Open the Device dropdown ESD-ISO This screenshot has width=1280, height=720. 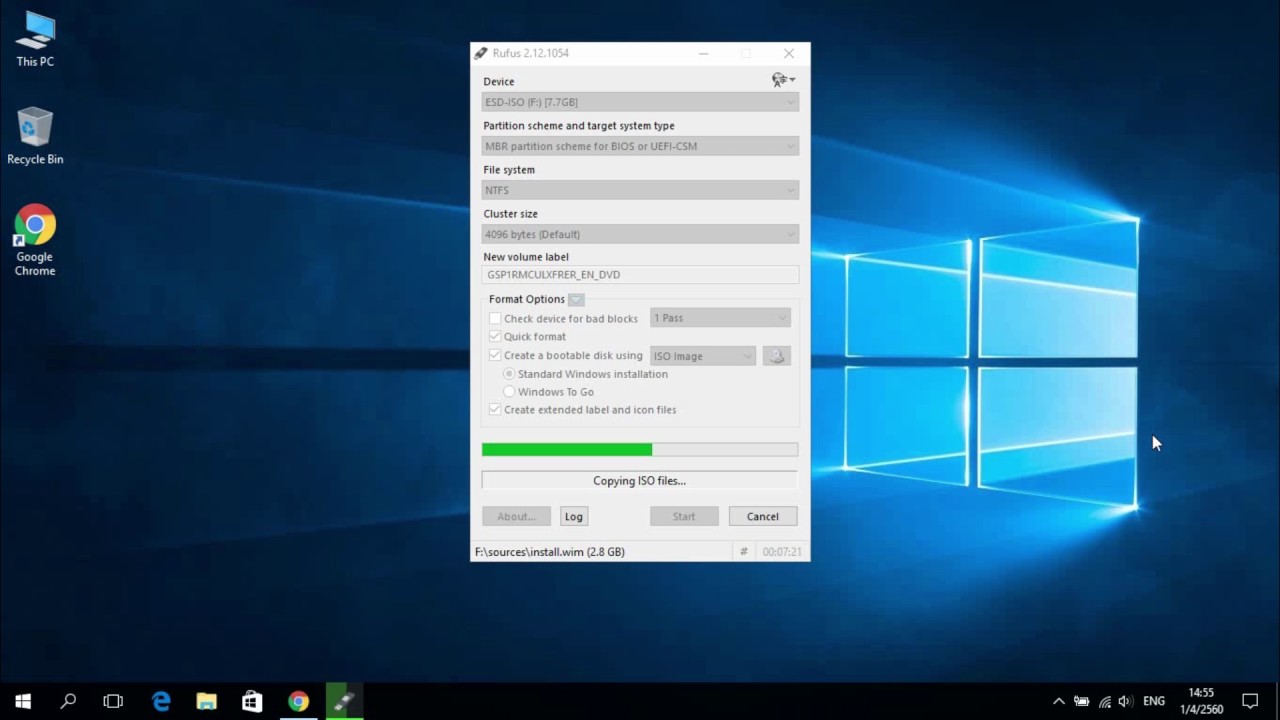[640, 102]
